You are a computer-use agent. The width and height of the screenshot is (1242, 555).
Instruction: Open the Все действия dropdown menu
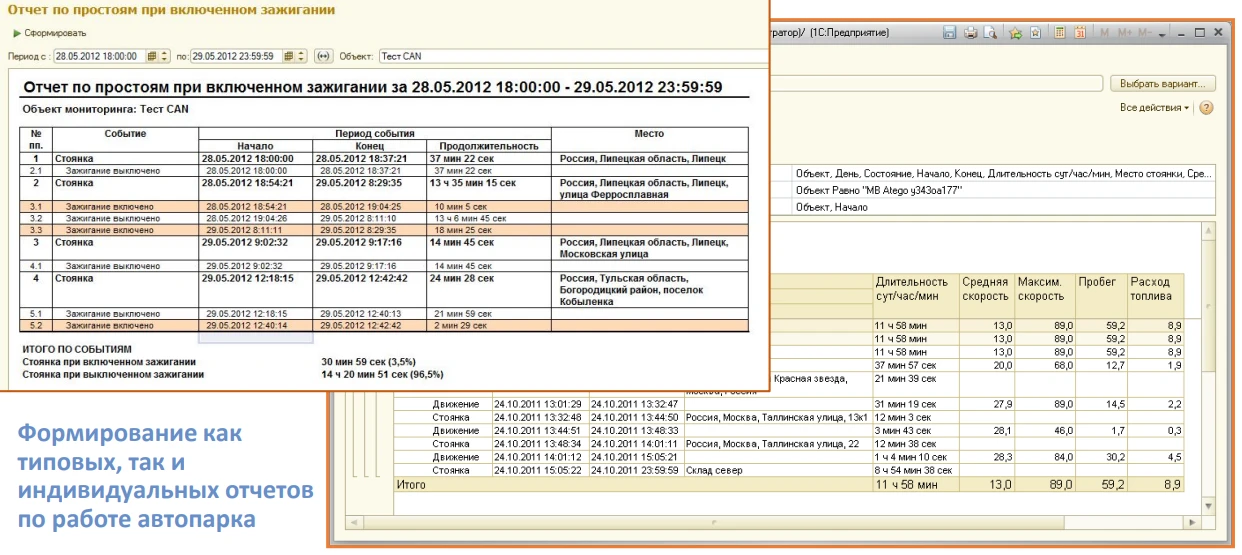click(x=1156, y=107)
